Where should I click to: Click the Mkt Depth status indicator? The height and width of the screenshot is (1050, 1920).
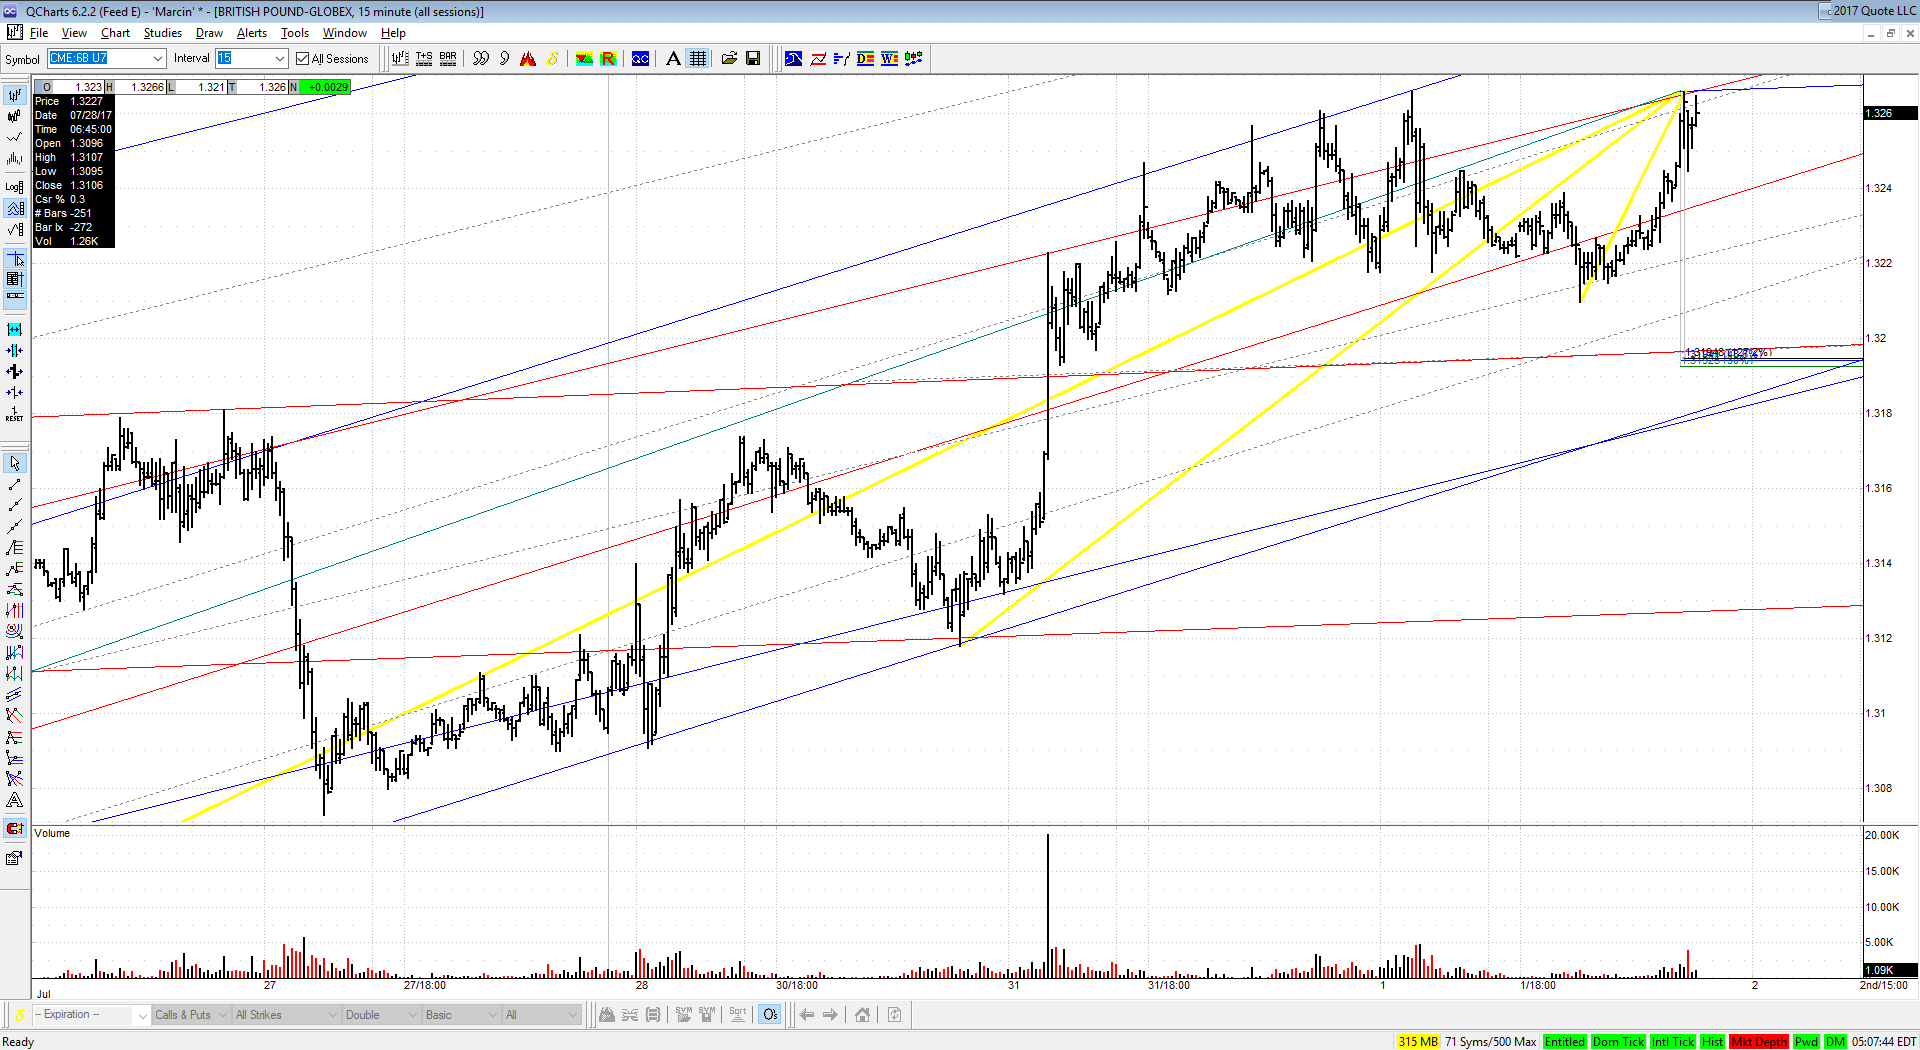[1759, 1042]
